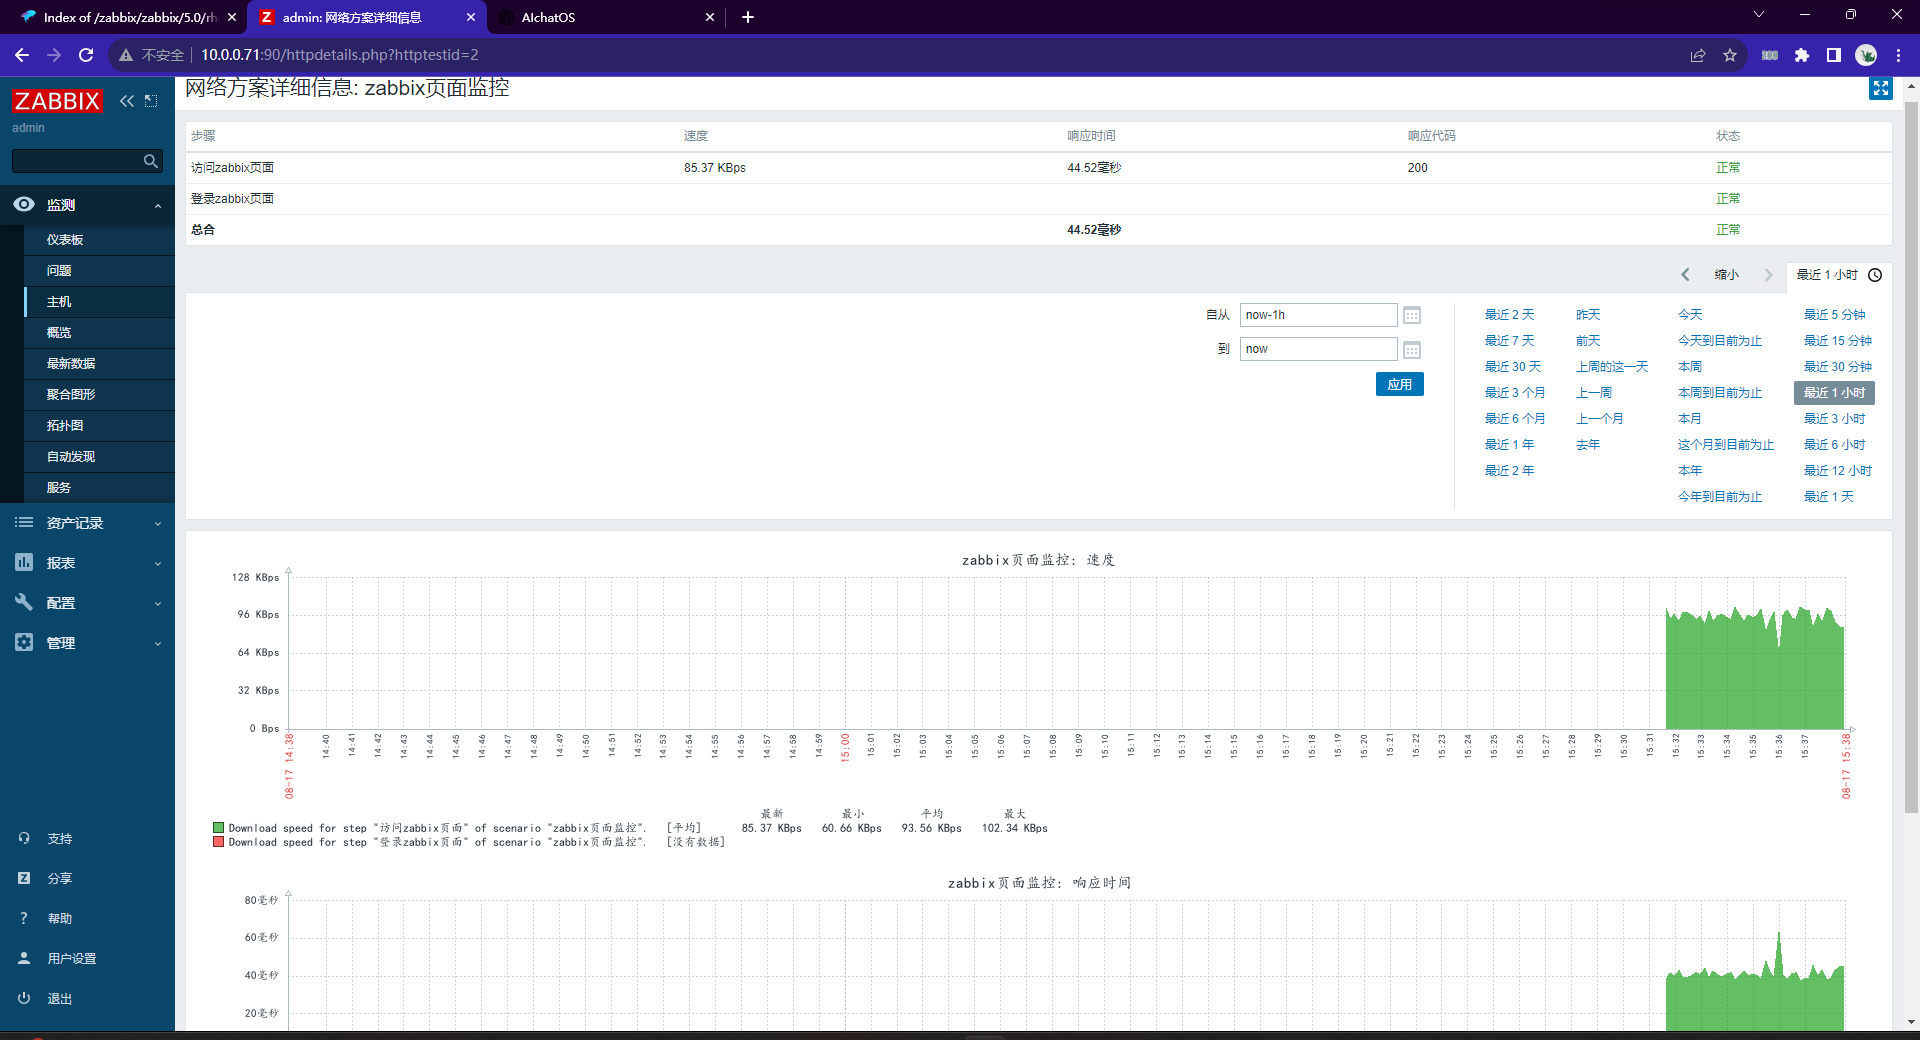Image resolution: width=1920 pixels, height=1040 pixels.
Task: Open calendar picker for To field
Action: (x=1412, y=350)
